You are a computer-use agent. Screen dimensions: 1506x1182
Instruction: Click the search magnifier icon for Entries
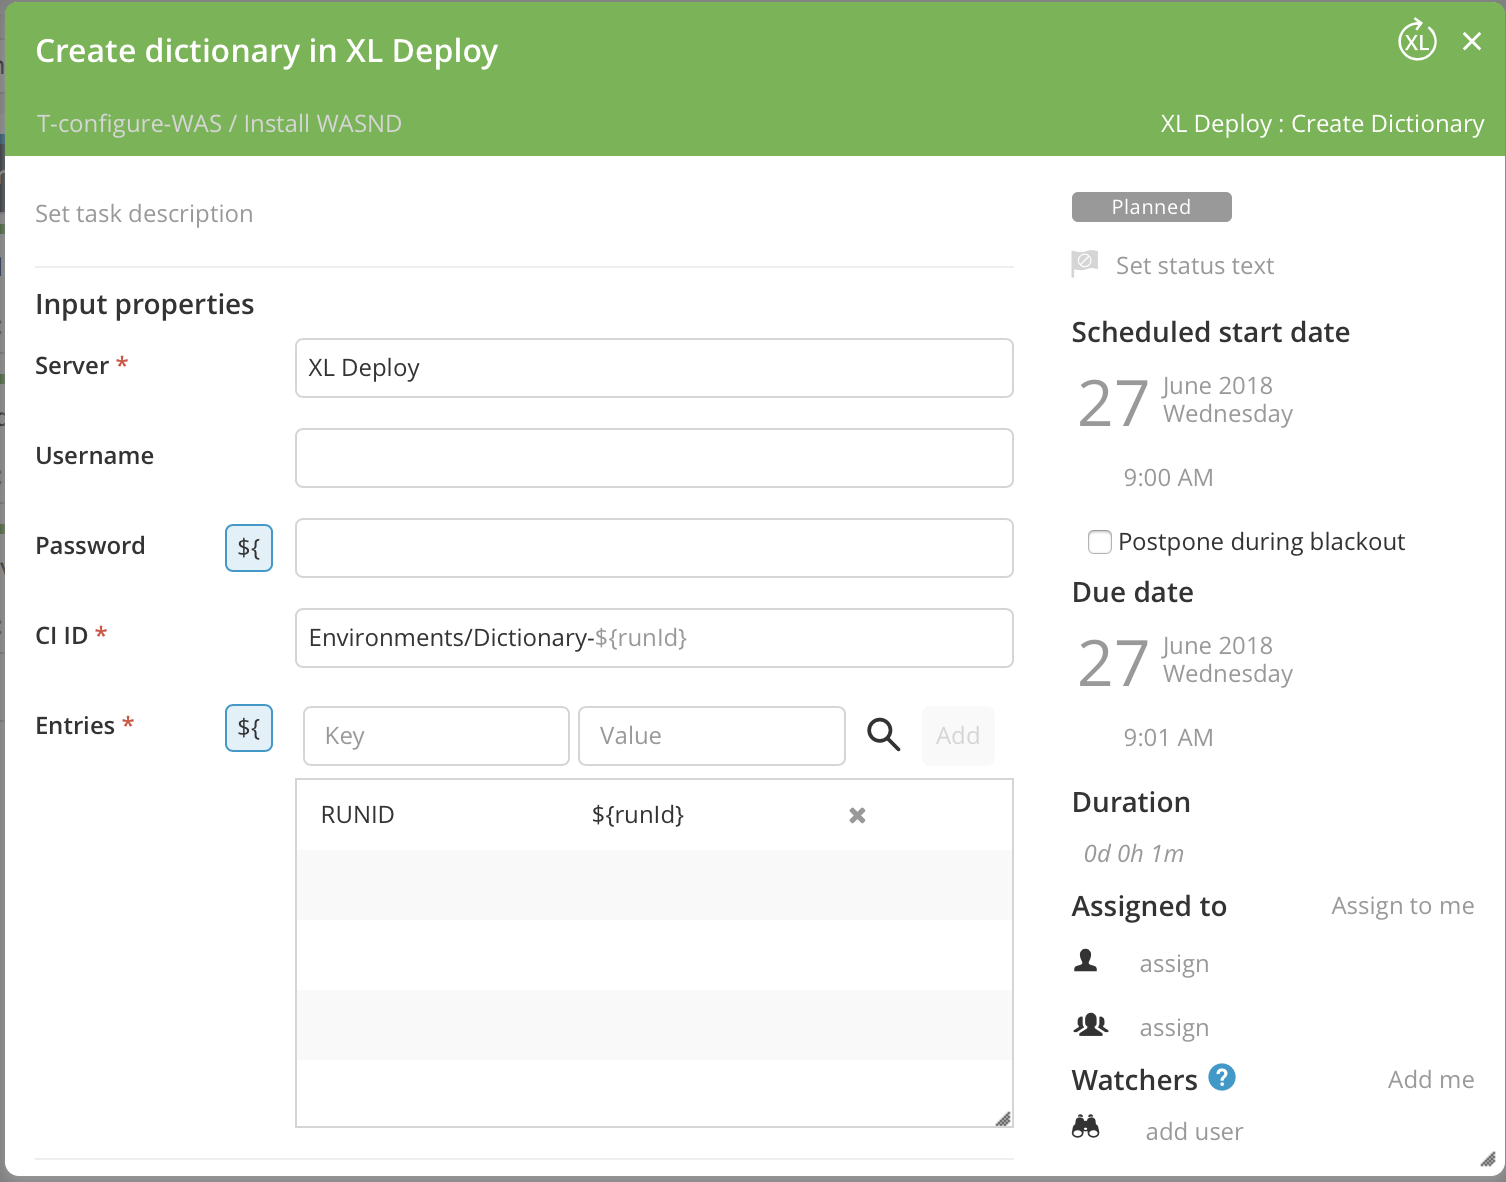pyautogui.click(x=883, y=735)
